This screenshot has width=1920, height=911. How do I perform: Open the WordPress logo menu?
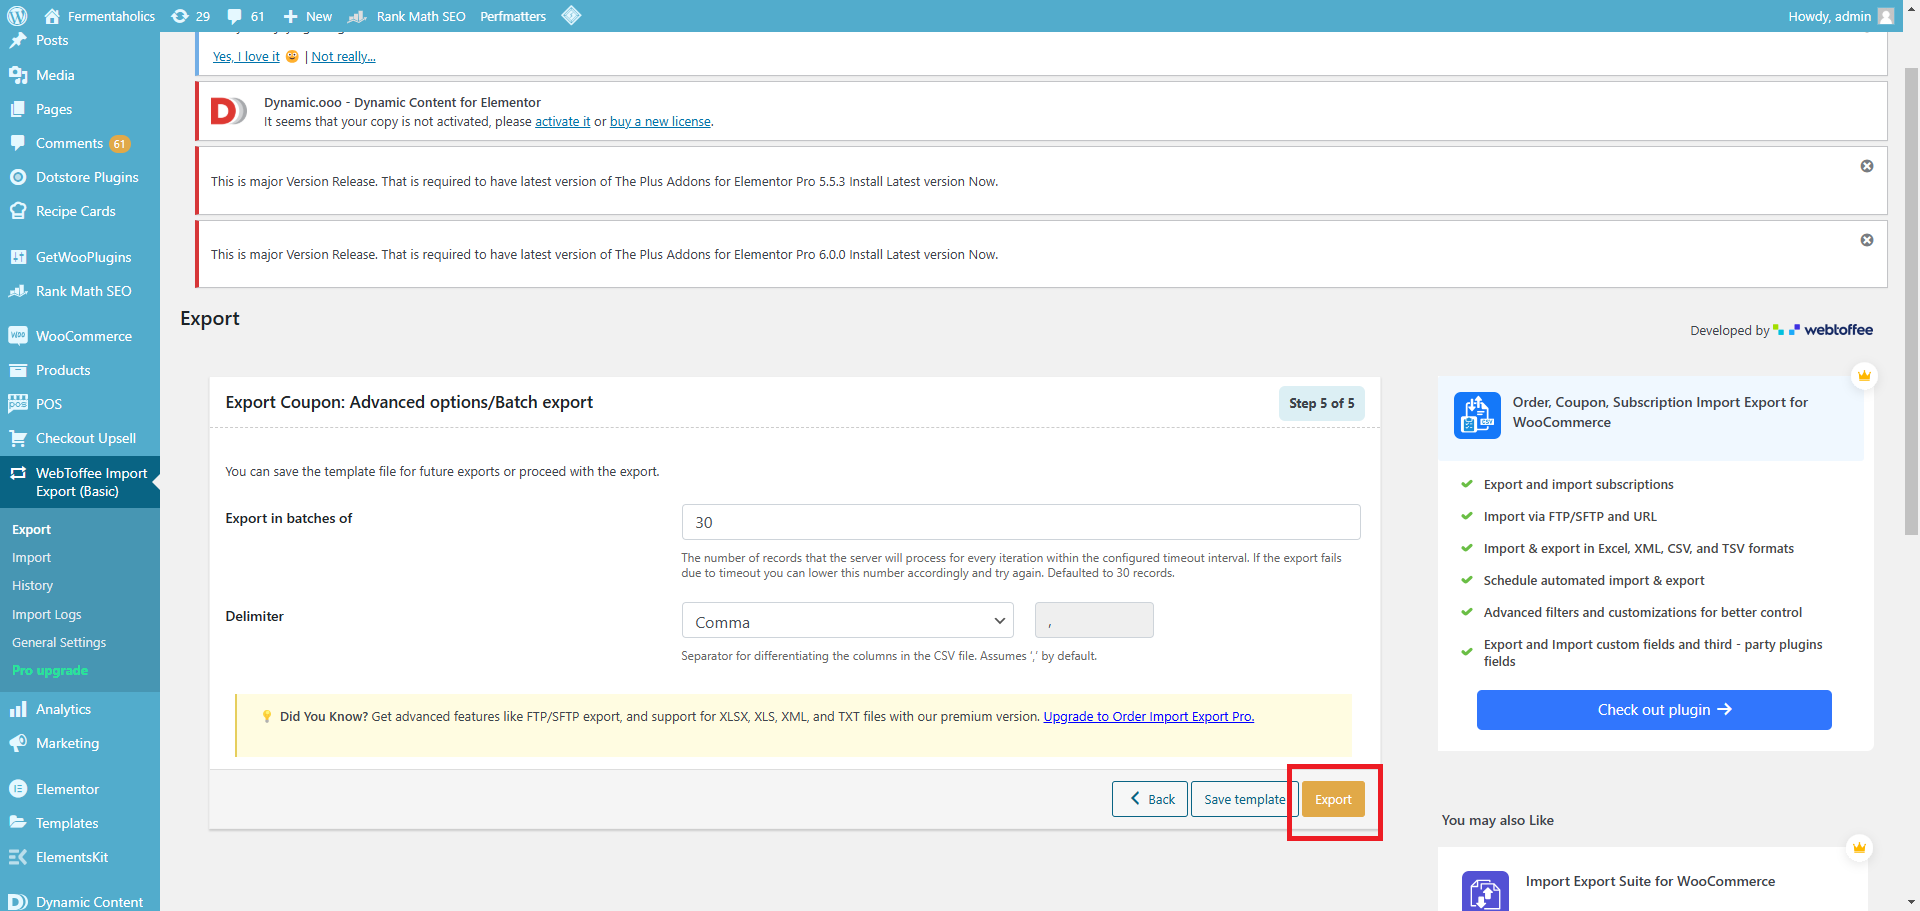click(17, 16)
